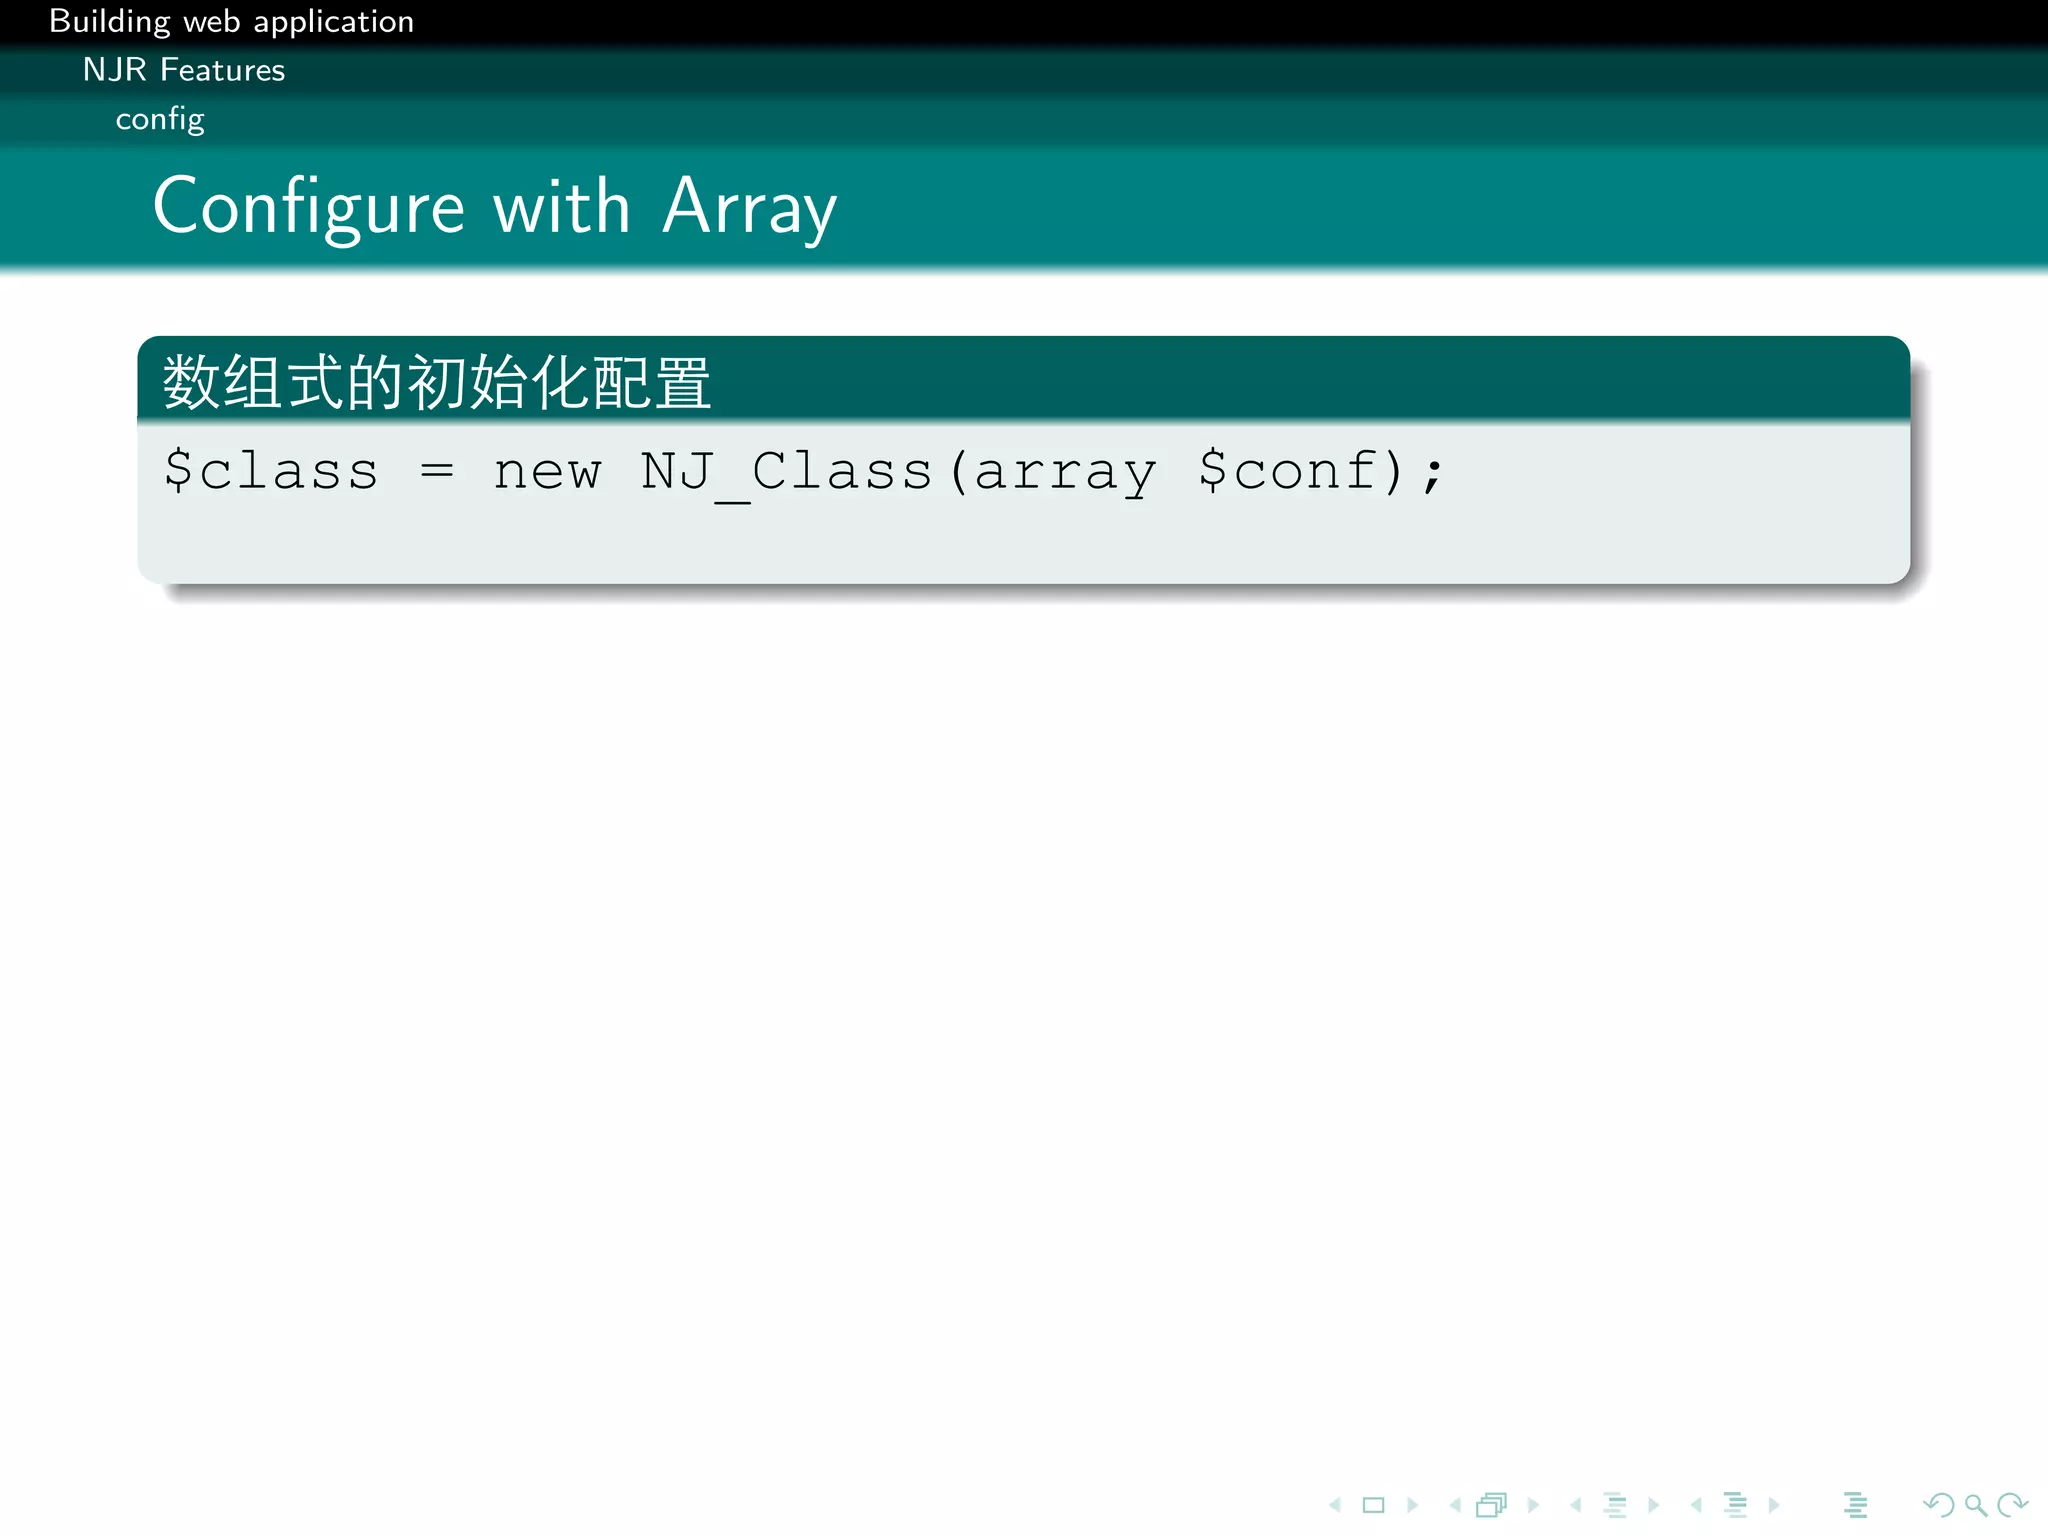Click the section navigation icon
The width and height of the screenshot is (2048, 1536).
(x=1736, y=1505)
